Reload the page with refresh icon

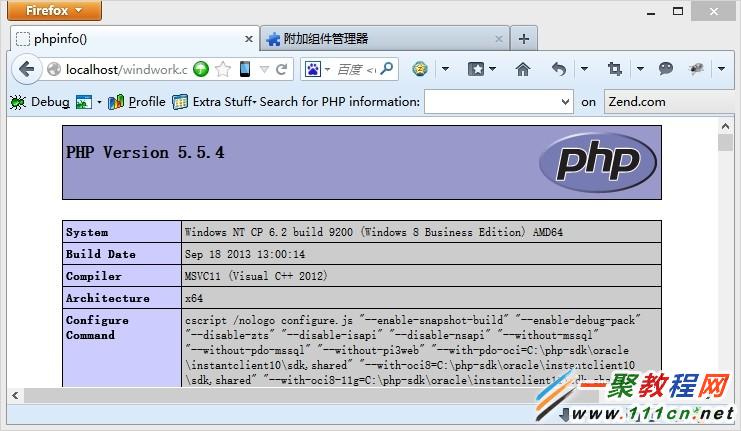point(282,69)
